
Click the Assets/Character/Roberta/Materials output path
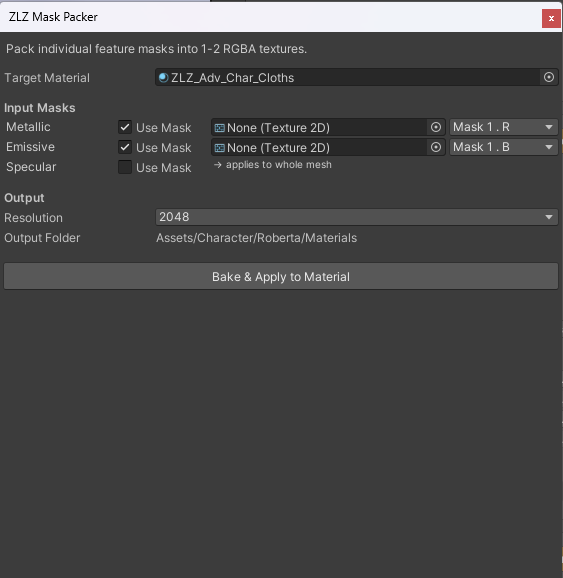pyautogui.click(x=257, y=238)
